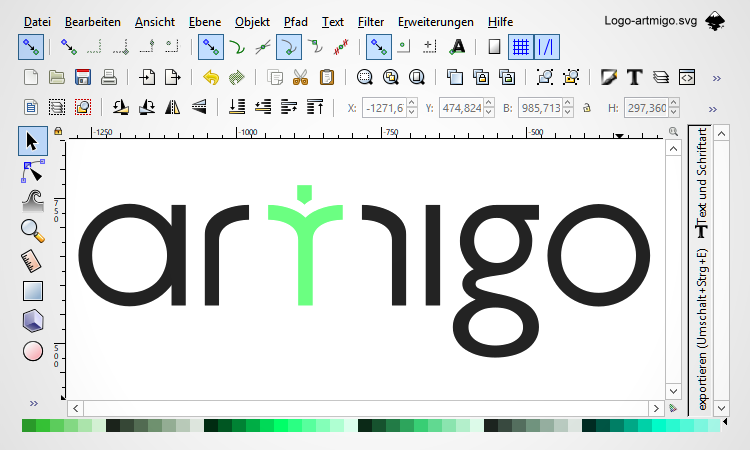The width and height of the screenshot is (750, 450).
Task: Cut selection with scissors icon
Action: (300, 77)
